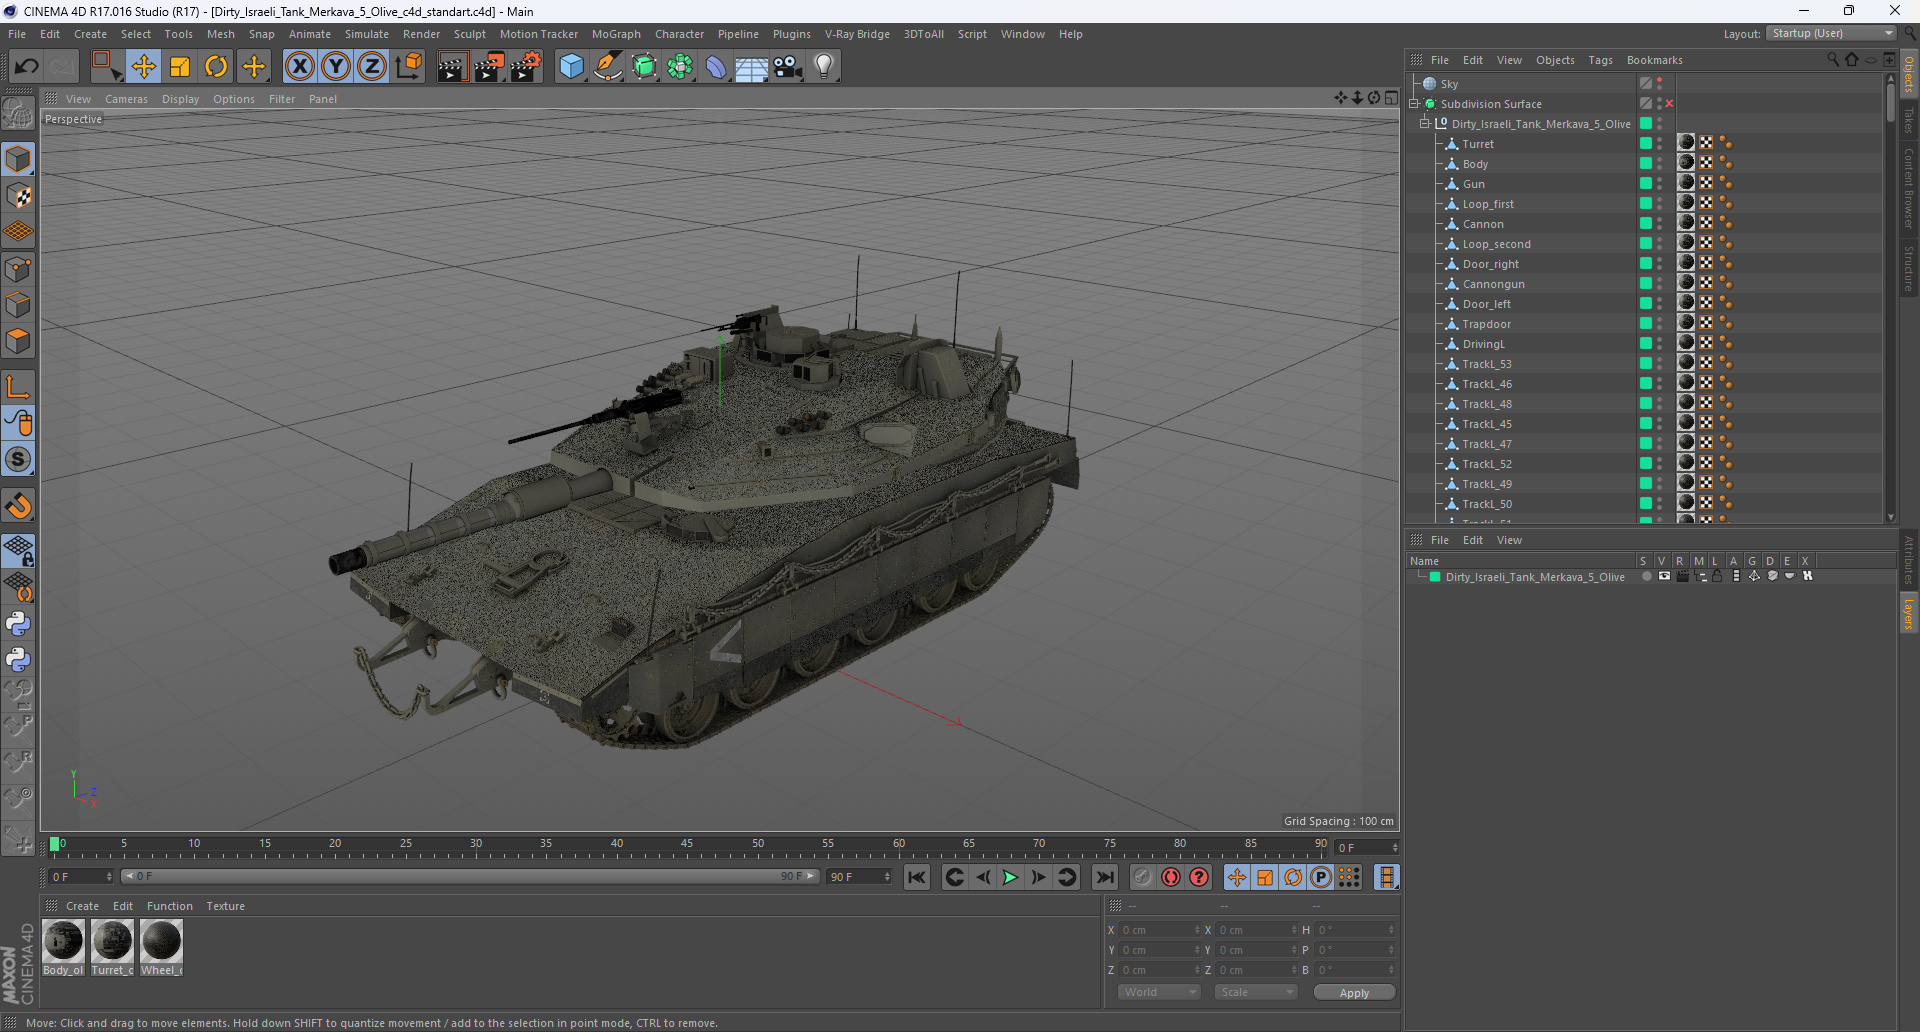Viewport: 1920px width, 1032px height.
Task: Open the Simulate menu
Action: [367, 34]
